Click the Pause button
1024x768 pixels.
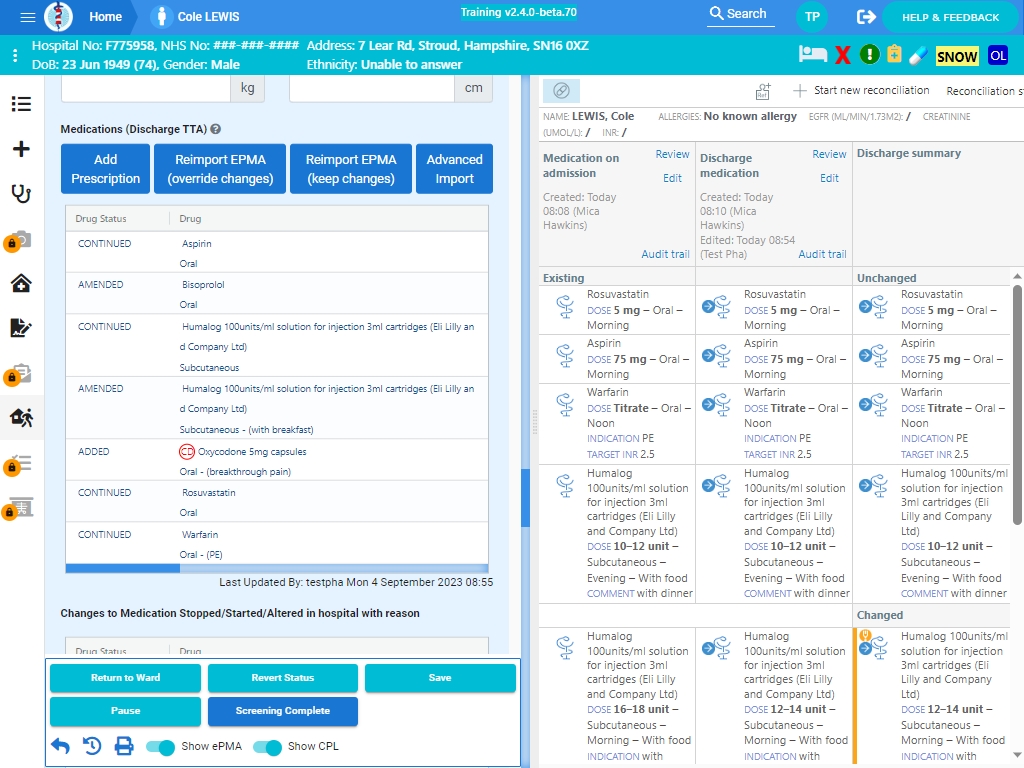(x=125, y=711)
